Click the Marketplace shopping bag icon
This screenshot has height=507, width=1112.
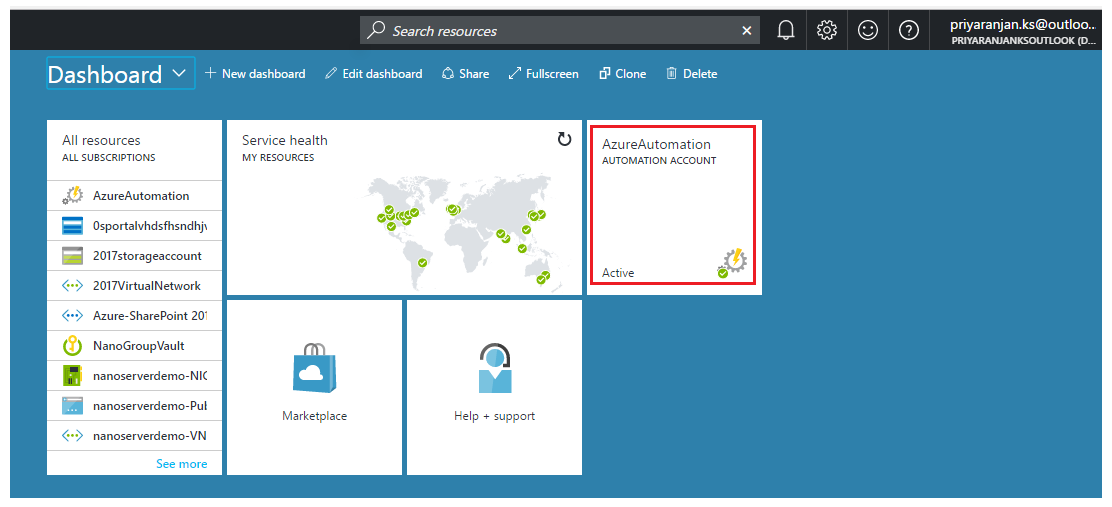tap(314, 368)
